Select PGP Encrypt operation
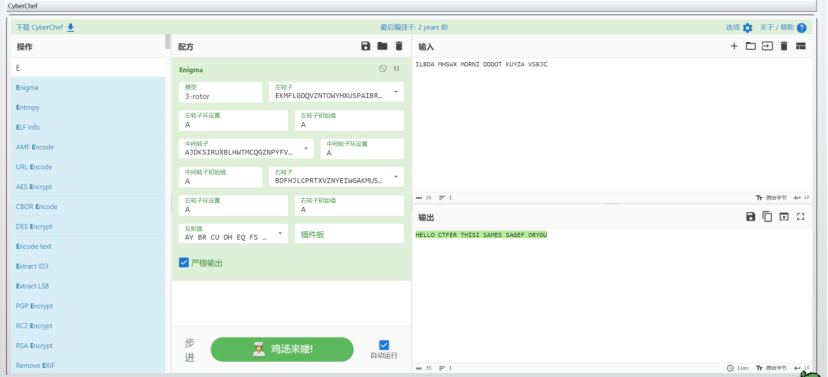This screenshot has height=377, width=828. click(88, 306)
